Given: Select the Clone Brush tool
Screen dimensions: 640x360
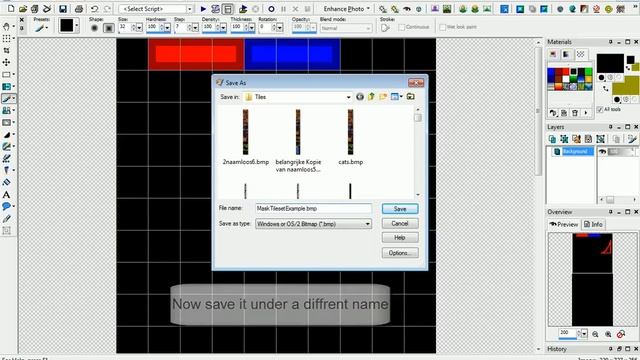Looking at the screenshot, I should point(6,111).
